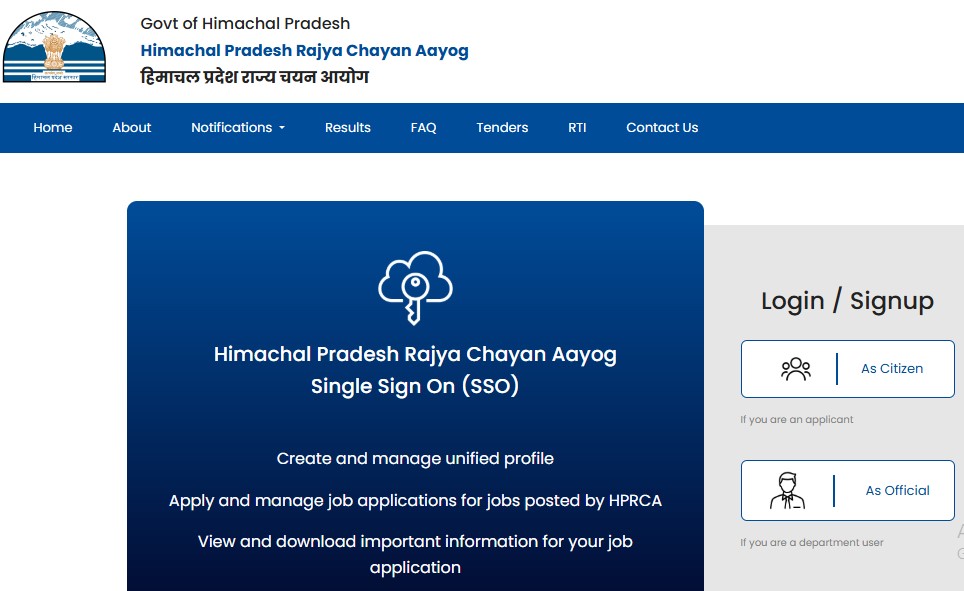Open the Results menu item
The image size is (964, 591).
point(347,127)
